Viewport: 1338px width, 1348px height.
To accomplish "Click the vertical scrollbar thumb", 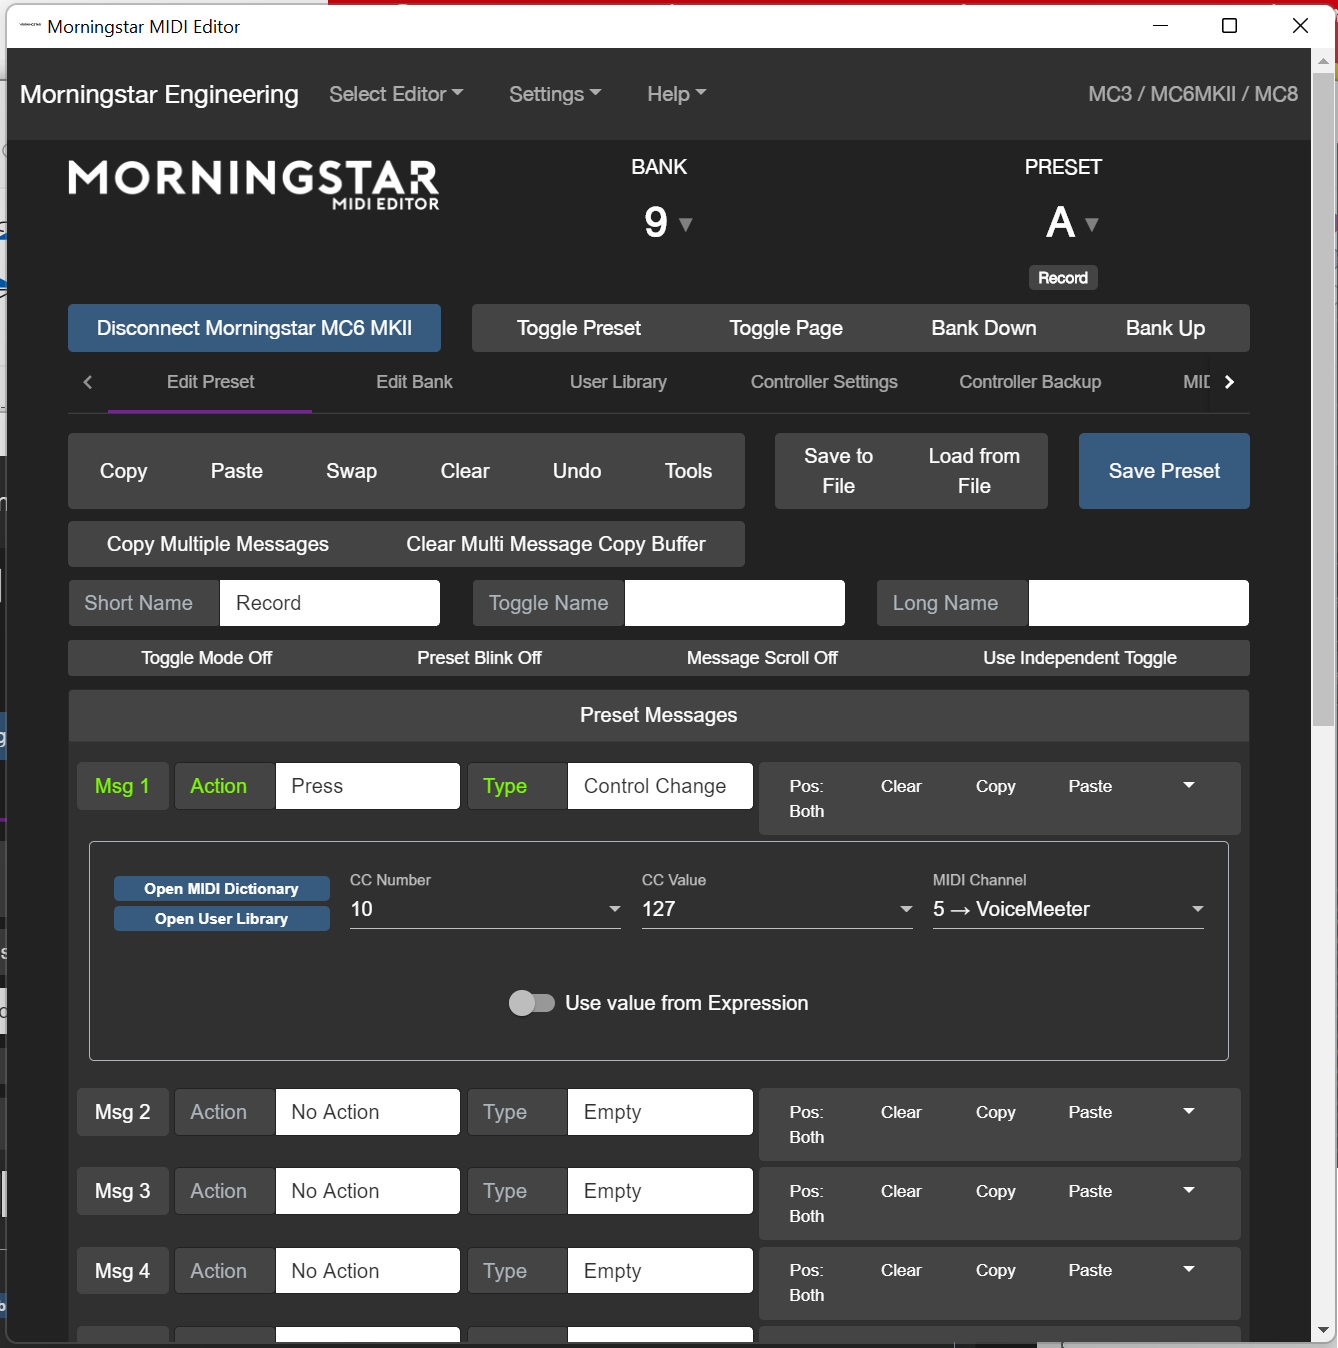I will 1323,398.
